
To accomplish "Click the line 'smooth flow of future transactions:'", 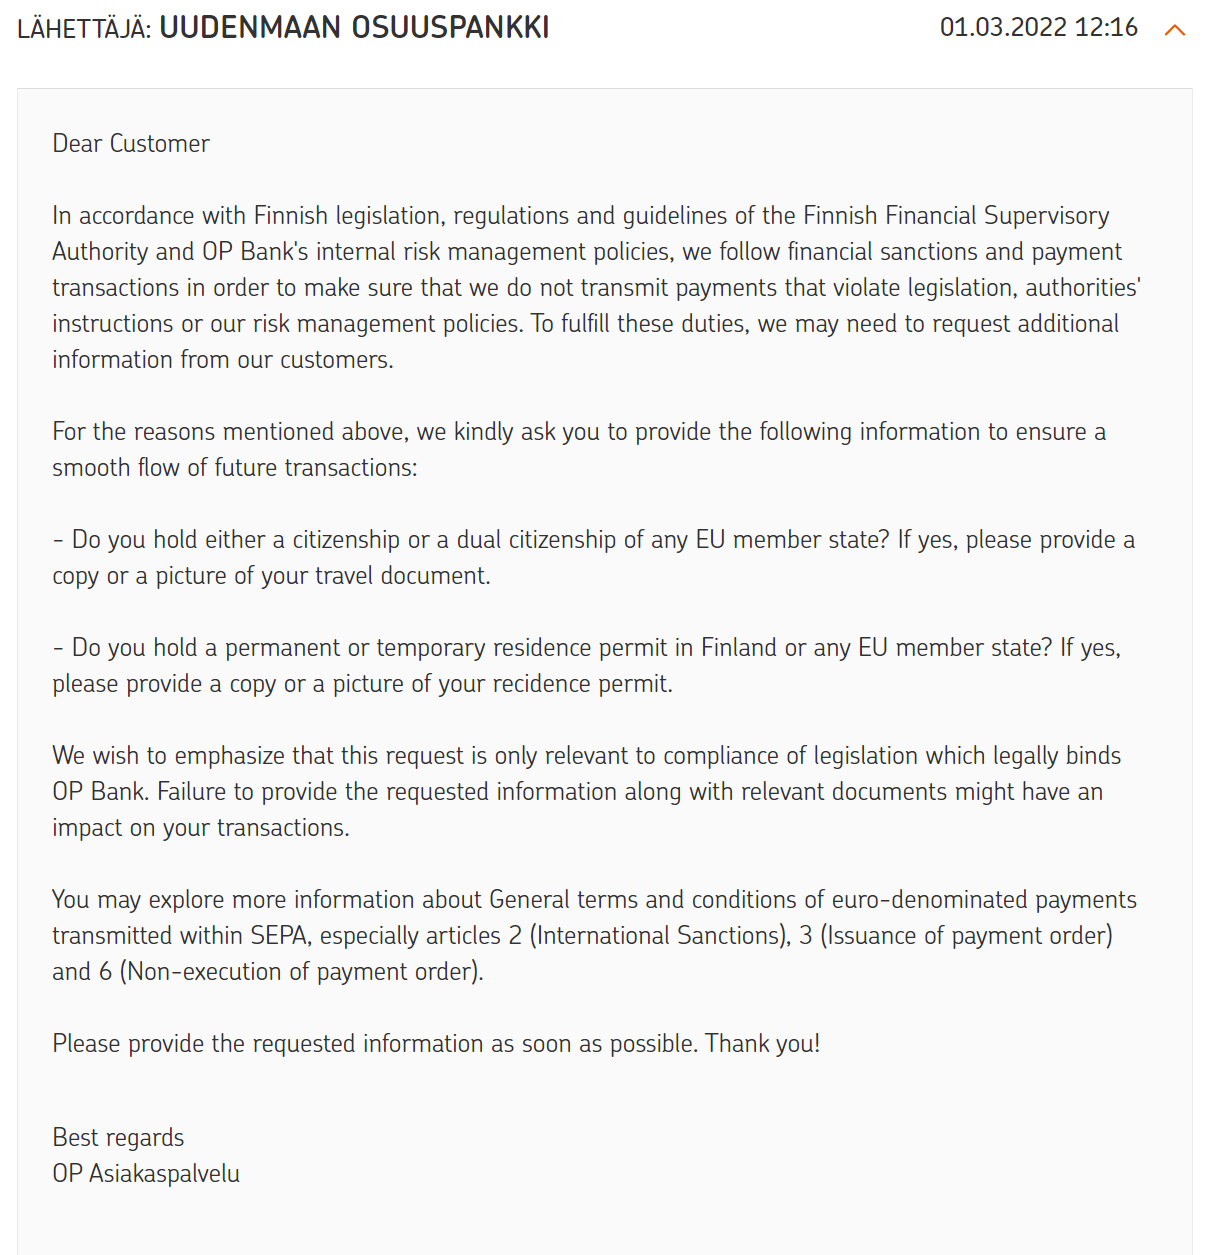I will point(235,468).
